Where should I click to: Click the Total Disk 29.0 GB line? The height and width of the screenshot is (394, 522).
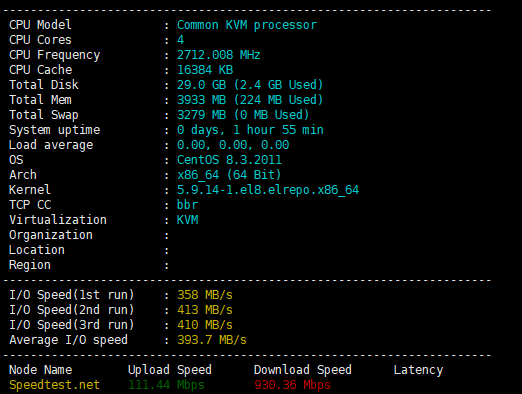point(250,85)
